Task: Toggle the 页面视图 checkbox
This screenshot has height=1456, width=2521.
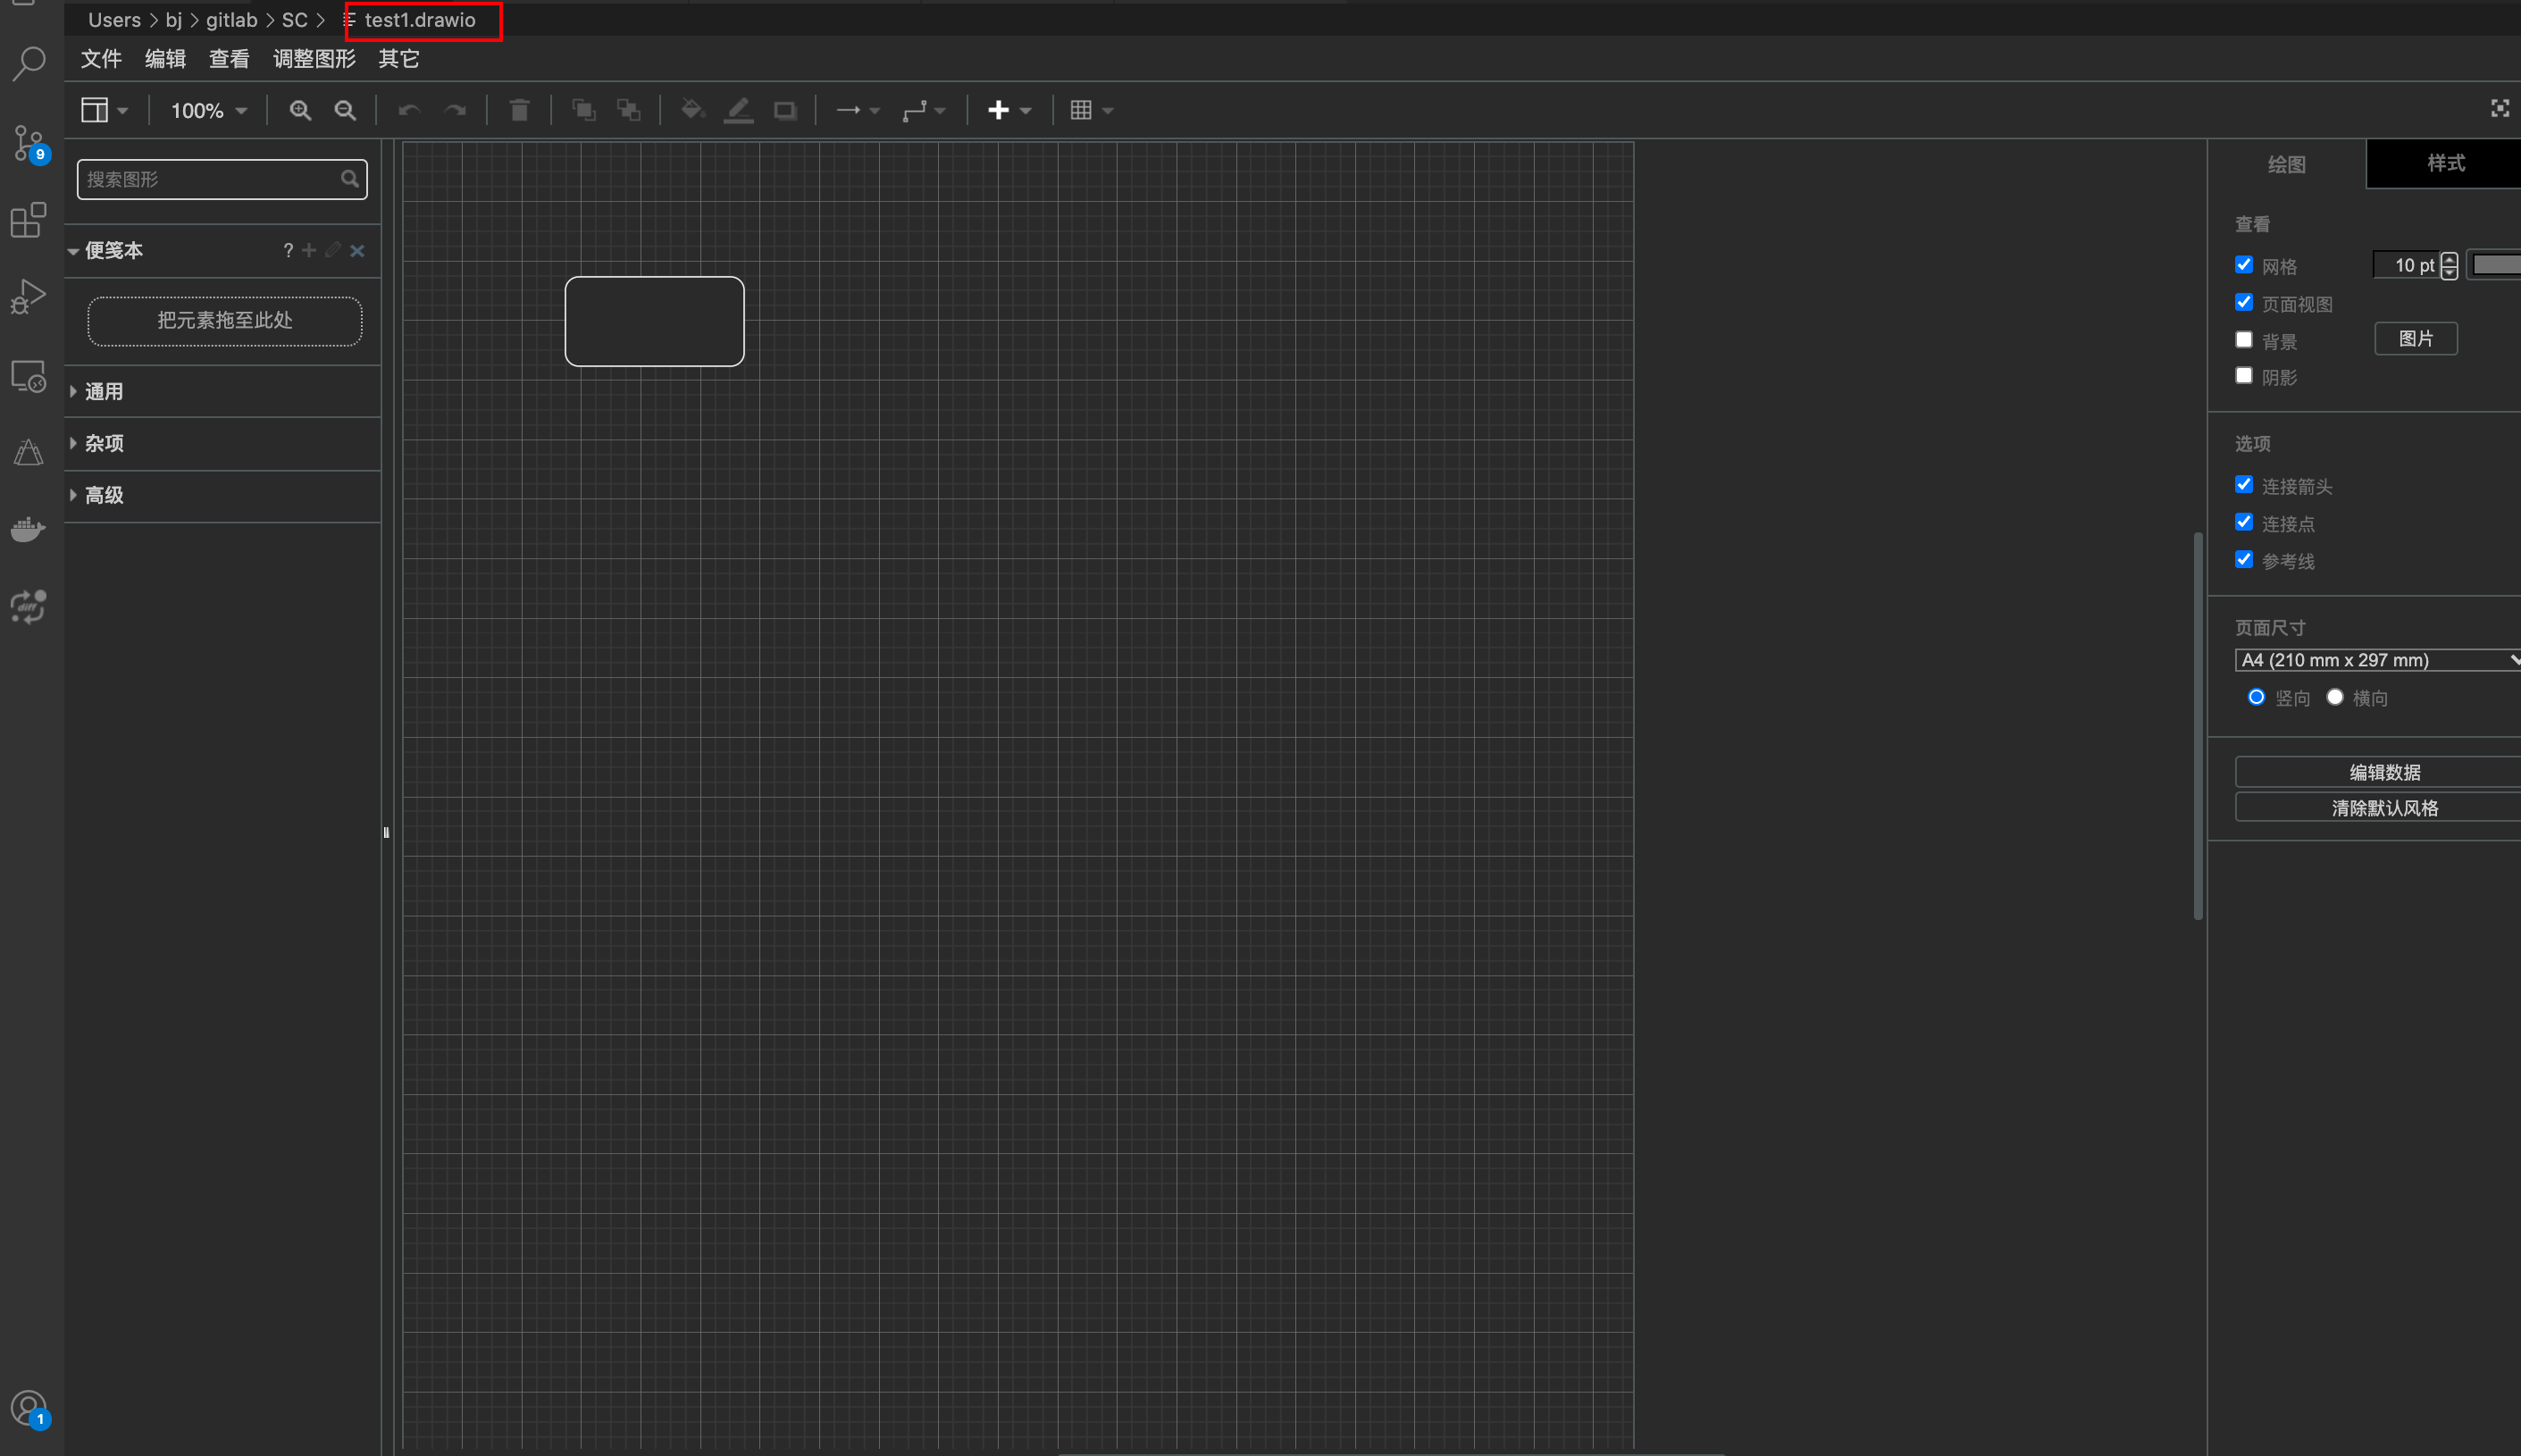Action: (2244, 302)
